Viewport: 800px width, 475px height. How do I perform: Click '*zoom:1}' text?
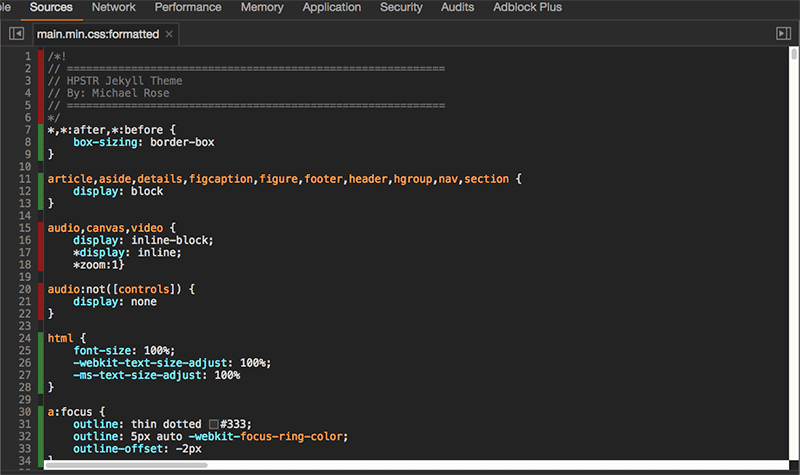tap(98, 265)
